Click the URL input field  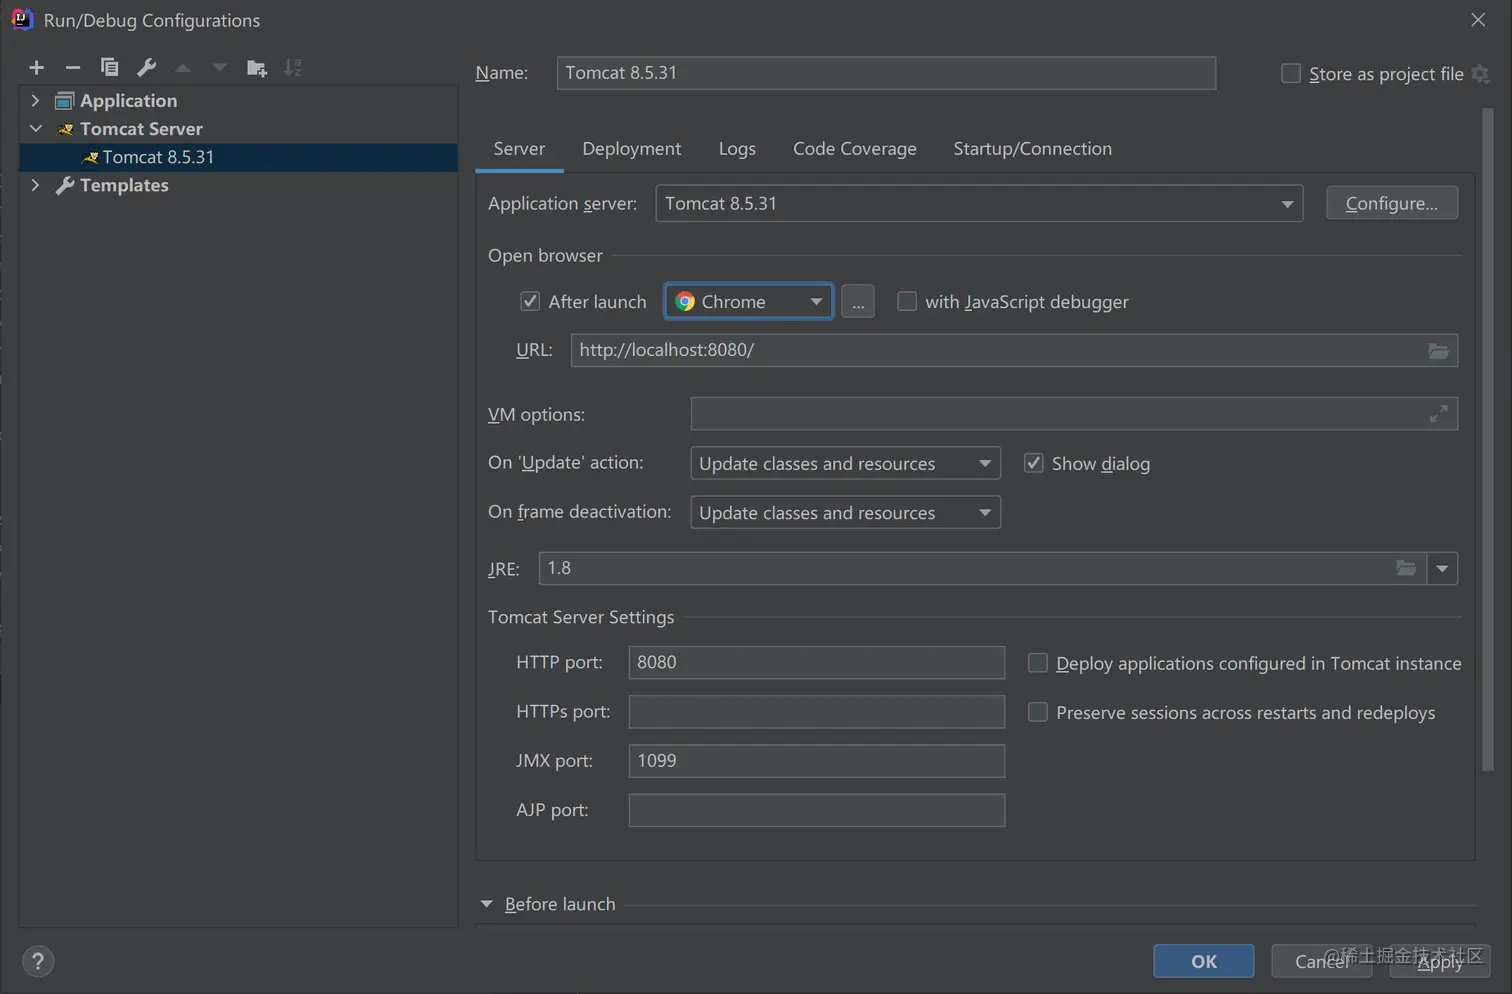pyautogui.click(x=1014, y=350)
